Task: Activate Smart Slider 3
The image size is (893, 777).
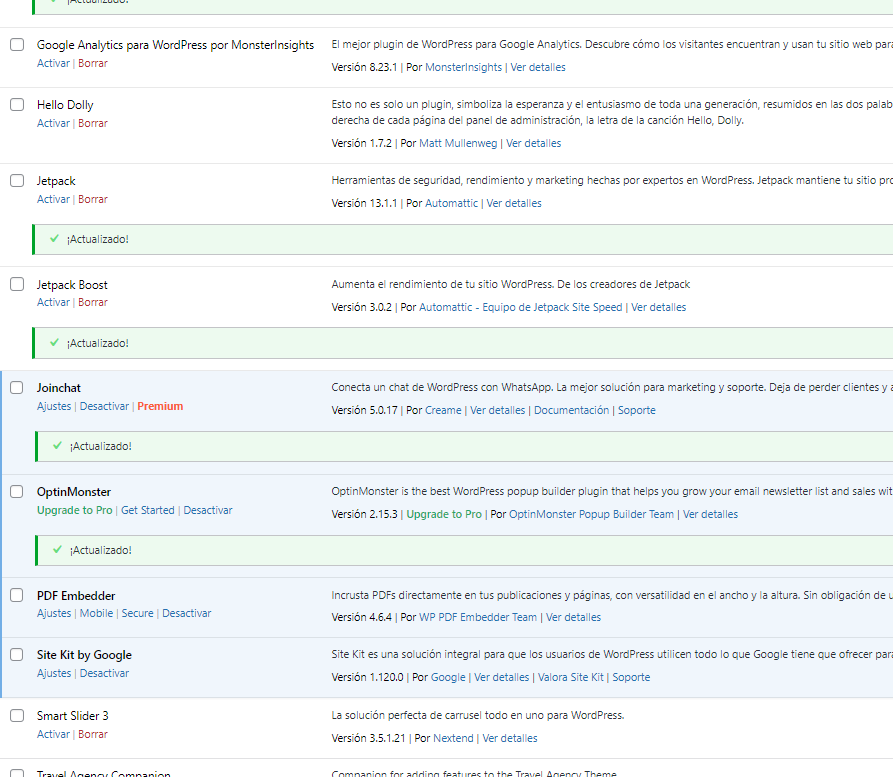Action: click(54, 734)
